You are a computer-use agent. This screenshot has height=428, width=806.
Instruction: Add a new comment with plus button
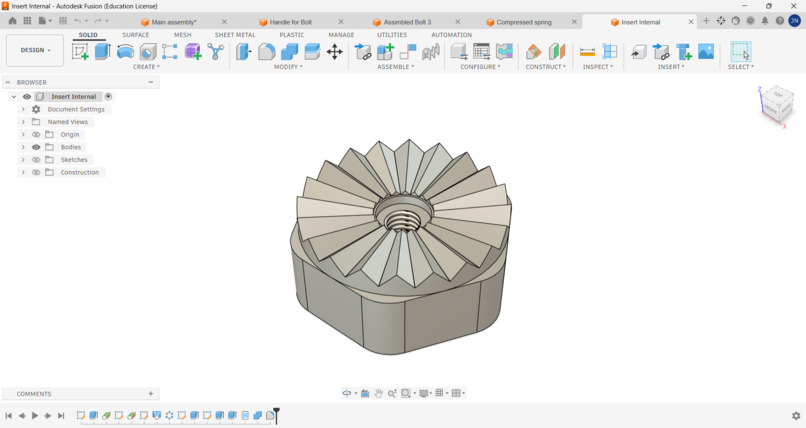pyautogui.click(x=151, y=394)
